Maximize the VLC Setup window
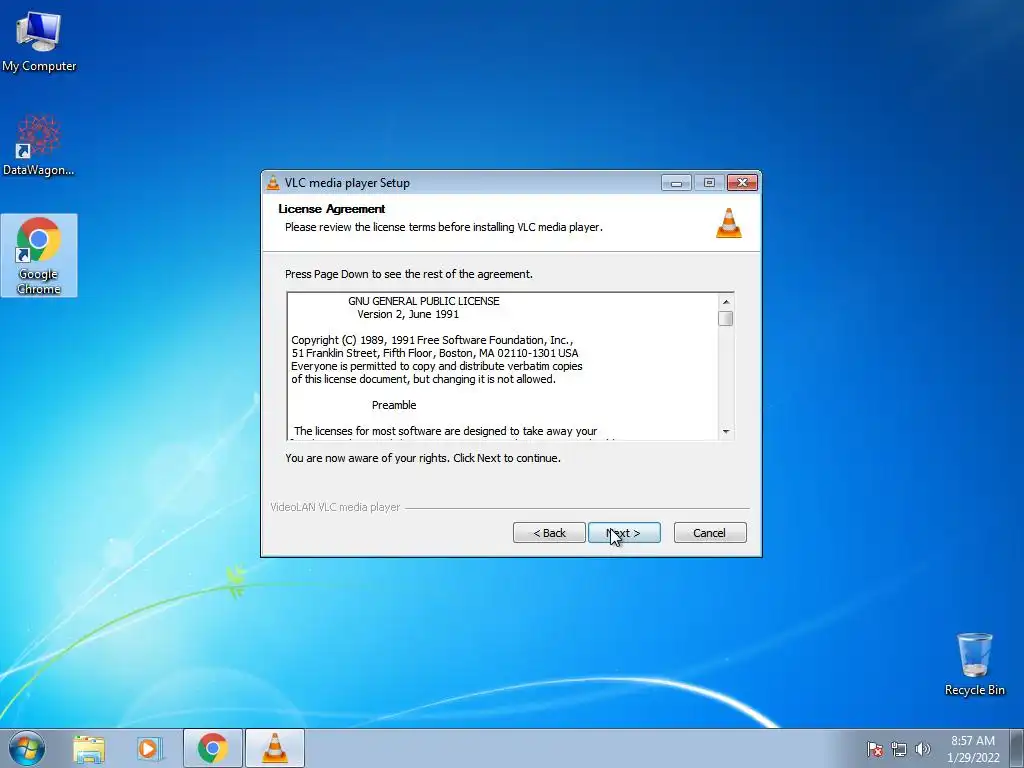Screen dimensions: 1024x768 click(709, 183)
